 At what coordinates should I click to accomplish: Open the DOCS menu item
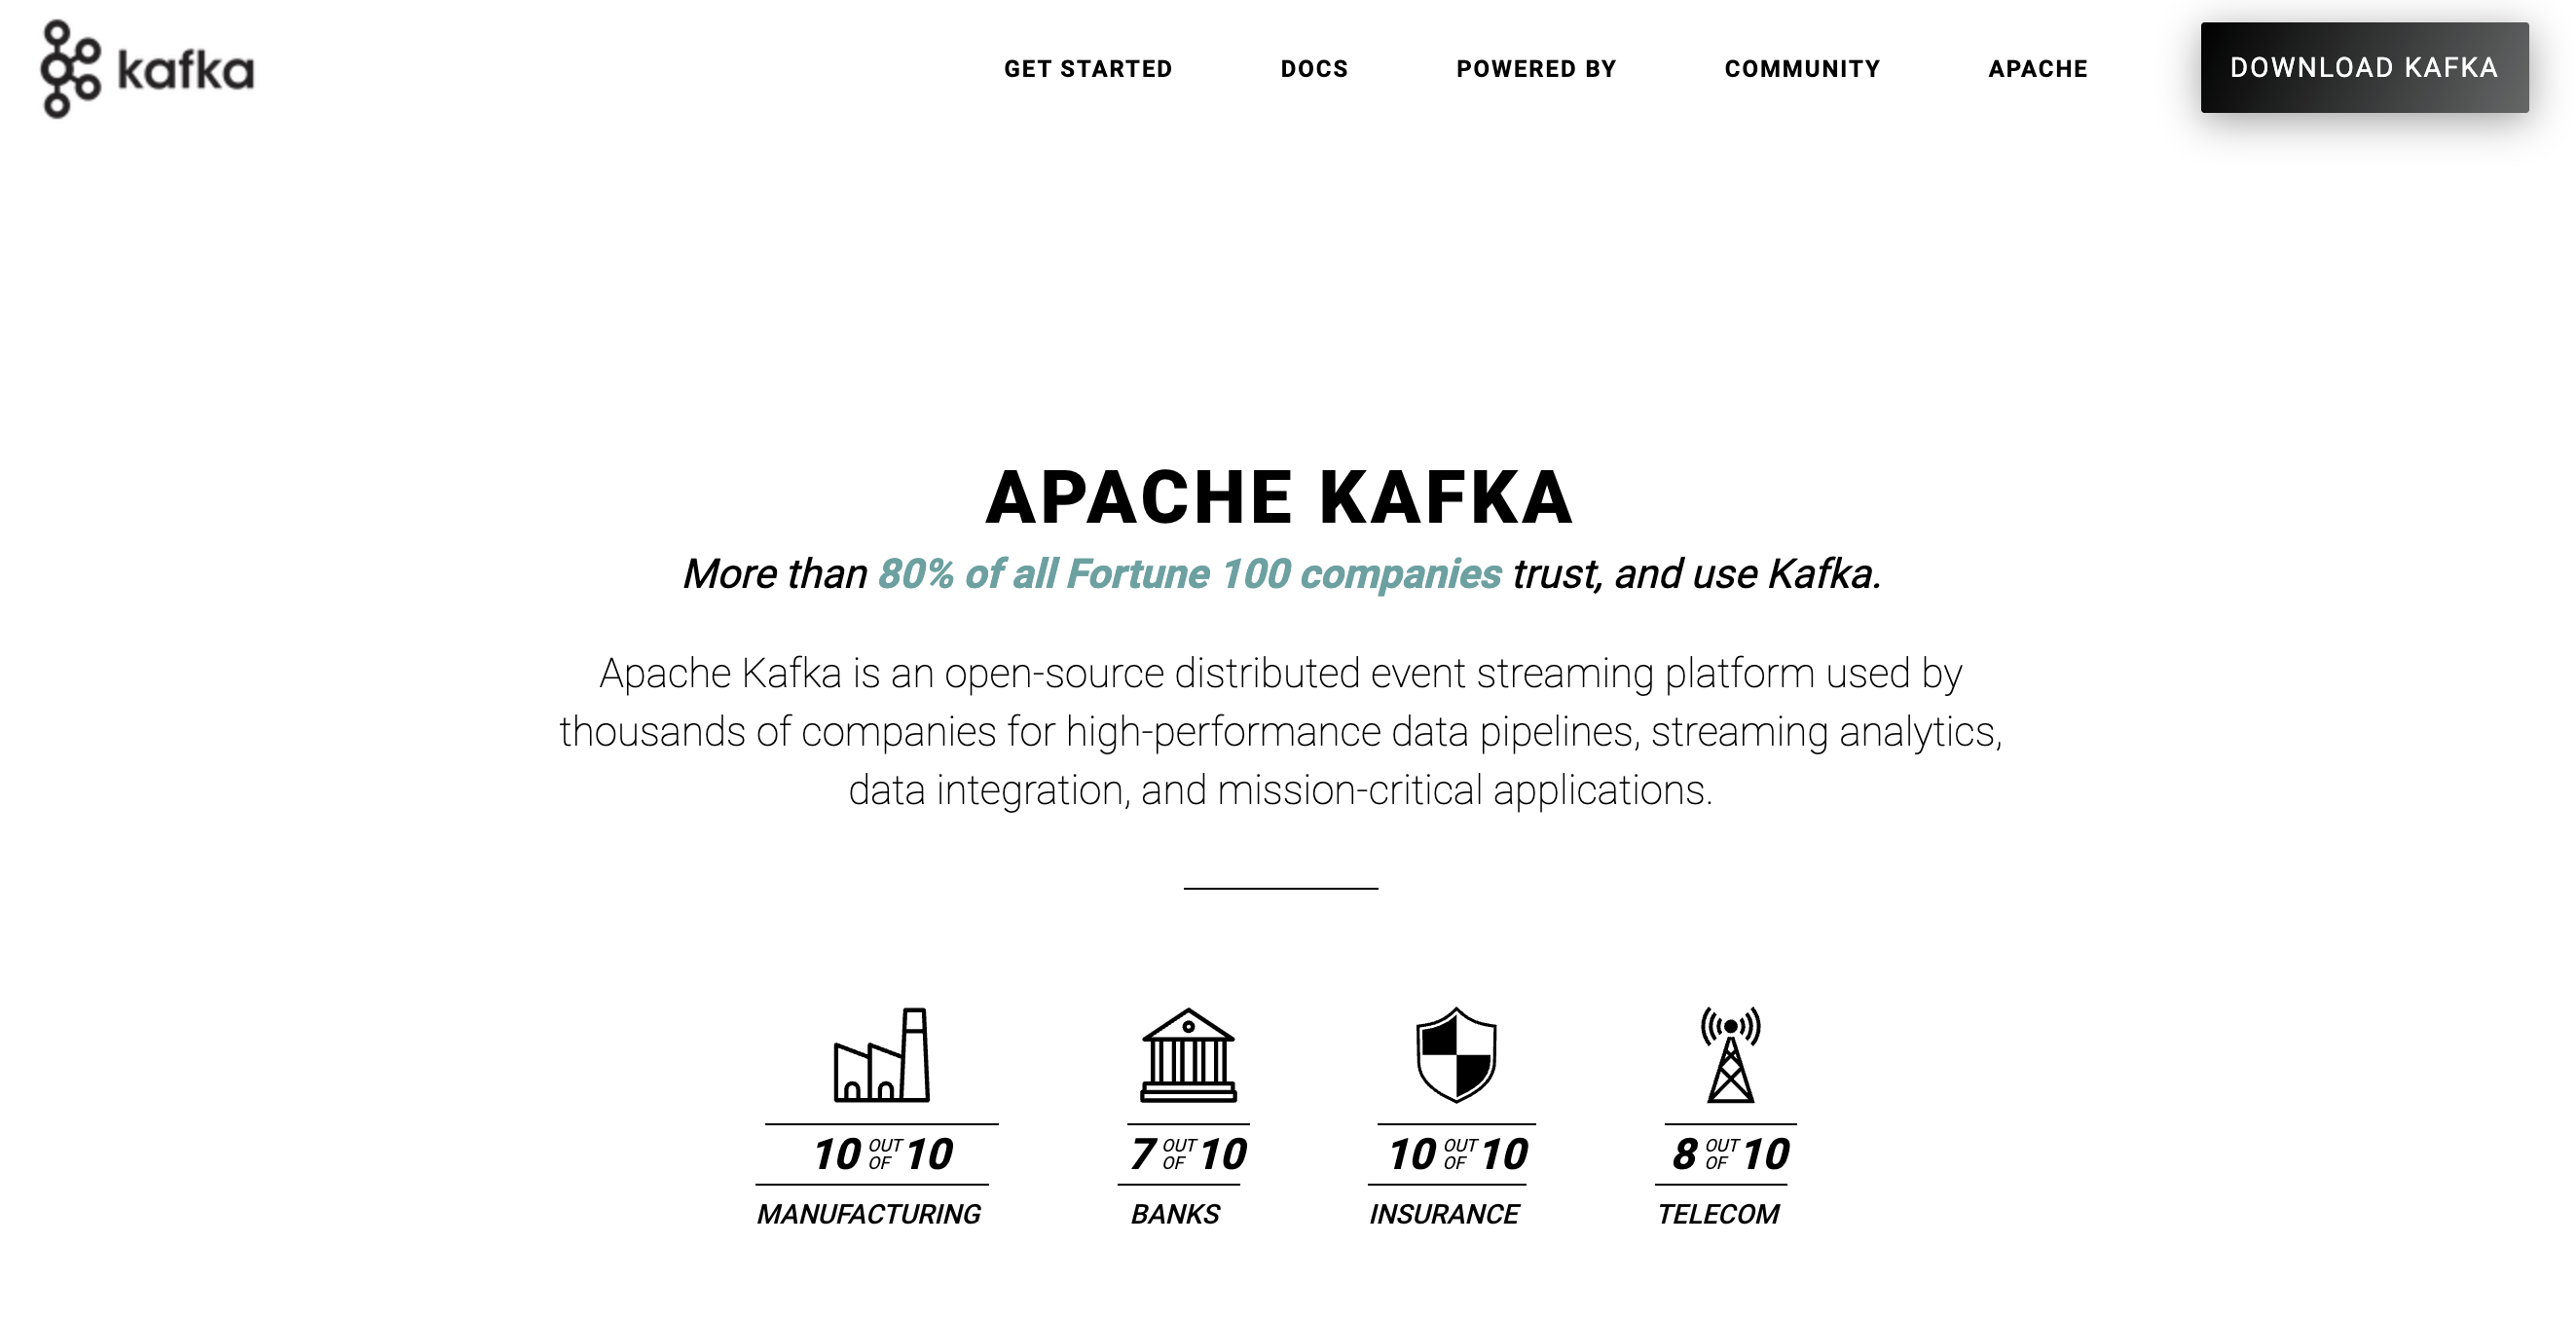pos(1314,69)
